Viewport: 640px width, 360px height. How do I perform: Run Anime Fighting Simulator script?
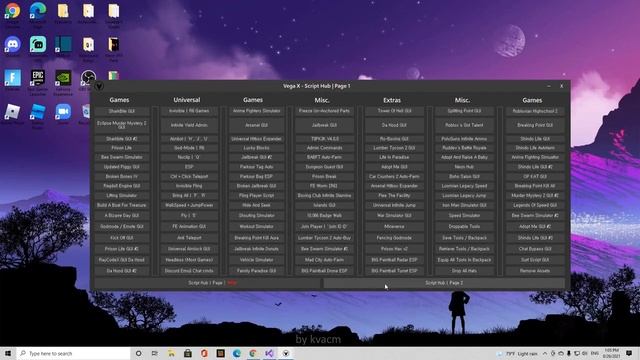535,158
